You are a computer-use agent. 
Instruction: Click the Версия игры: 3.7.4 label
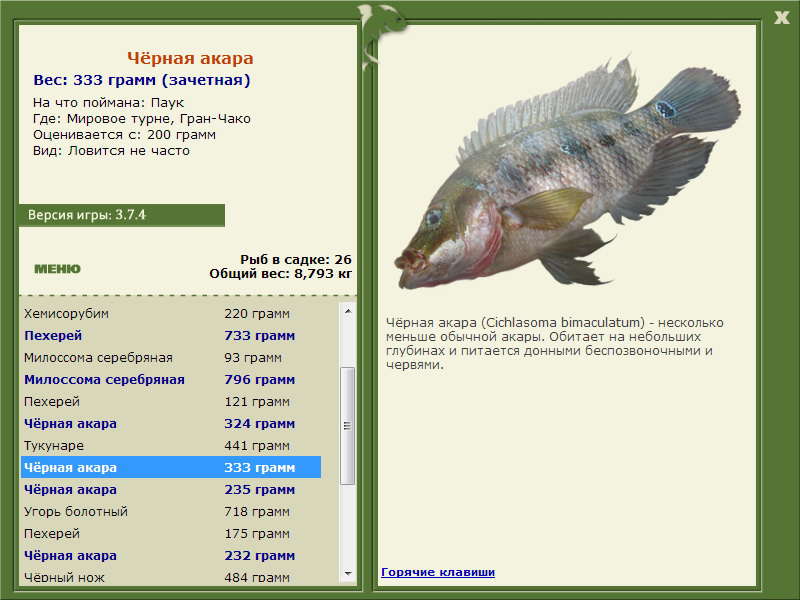click(121, 215)
